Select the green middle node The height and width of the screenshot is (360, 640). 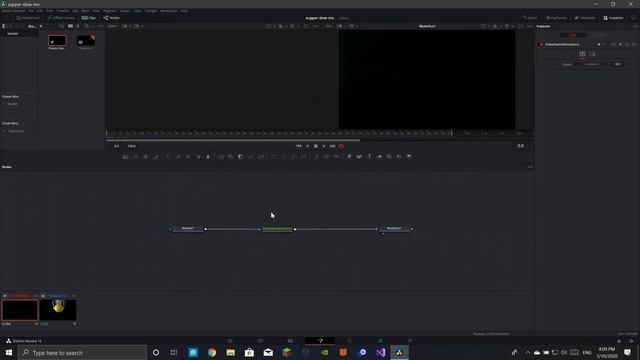[x=277, y=229]
